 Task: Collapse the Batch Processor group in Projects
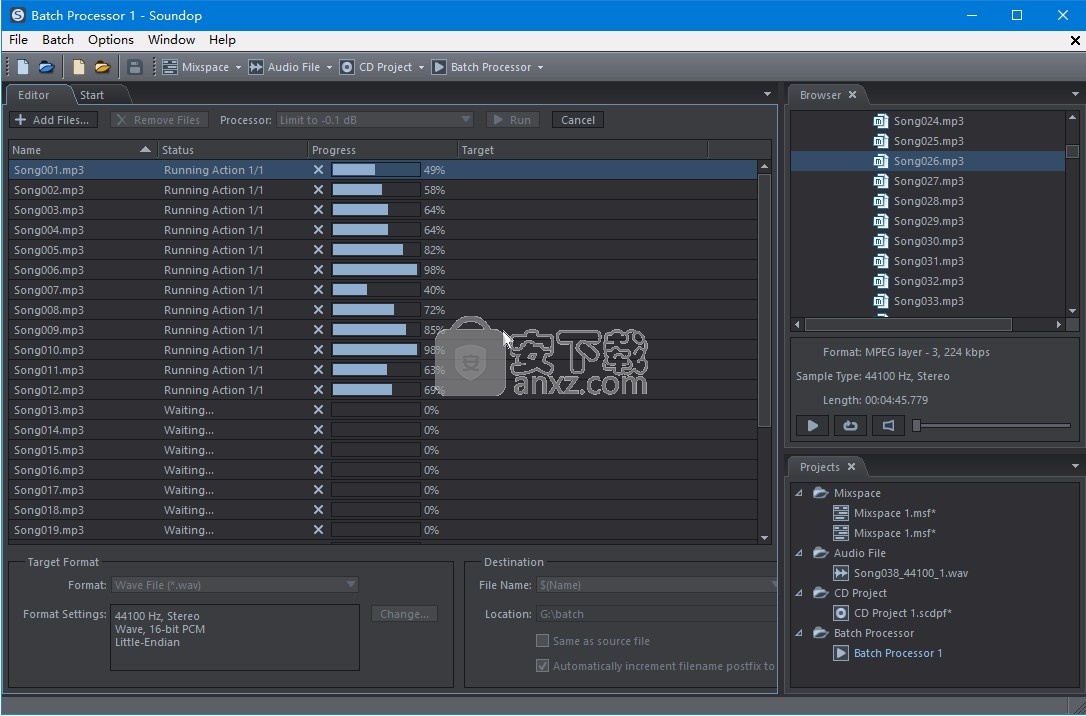coord(797,633)
